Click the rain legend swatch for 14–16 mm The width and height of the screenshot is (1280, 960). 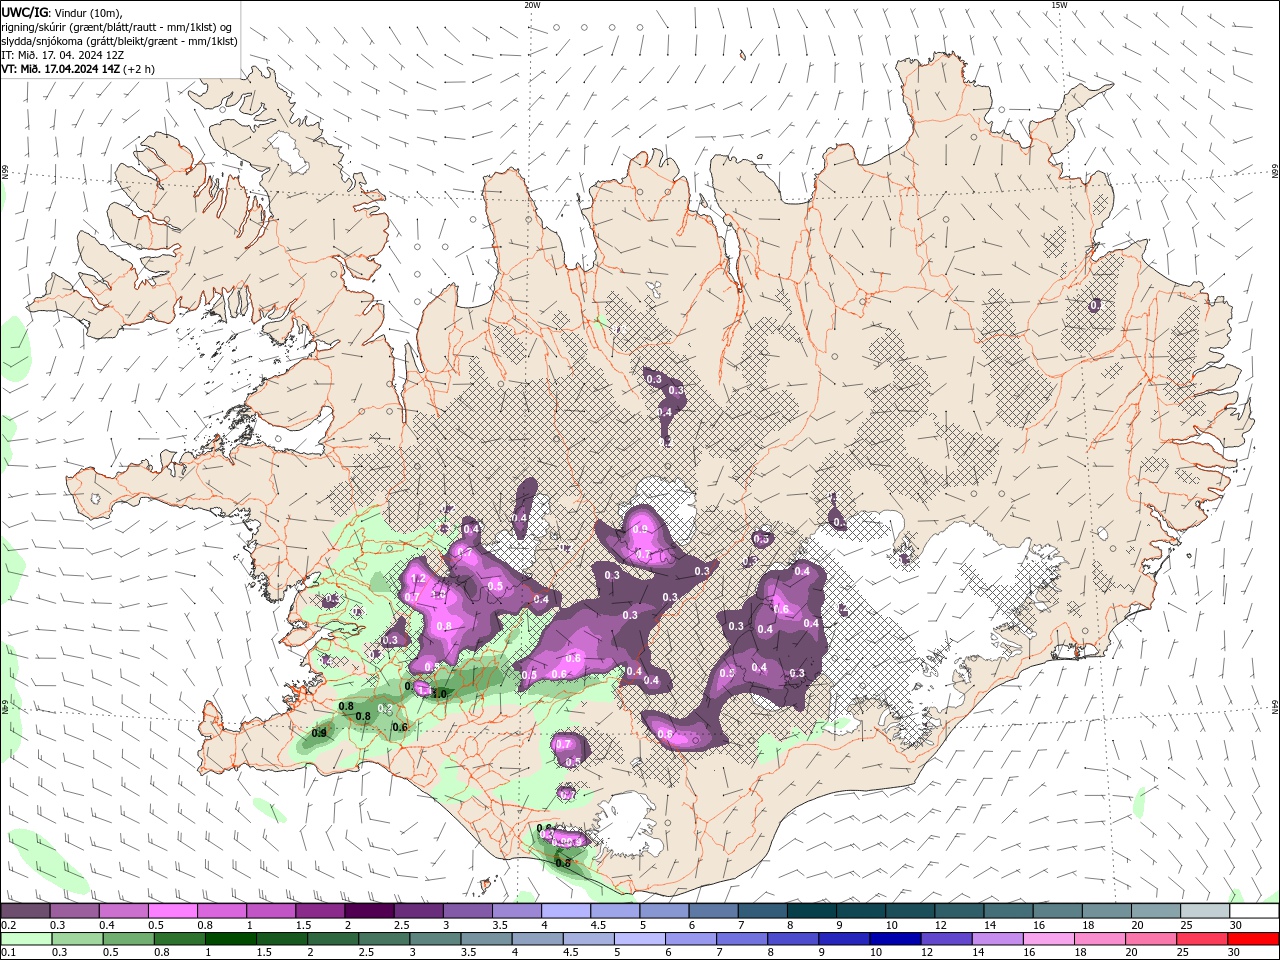[996, 939]
